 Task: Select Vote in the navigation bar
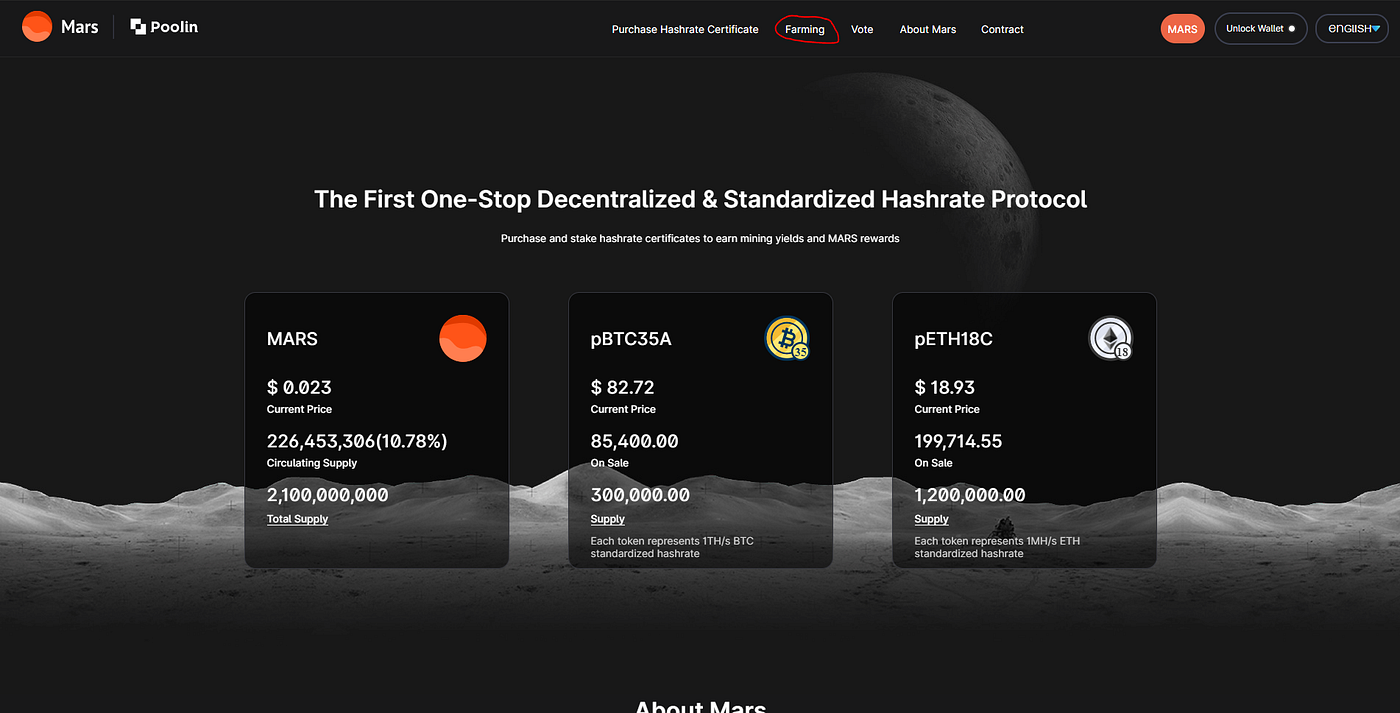pos(862,29)
